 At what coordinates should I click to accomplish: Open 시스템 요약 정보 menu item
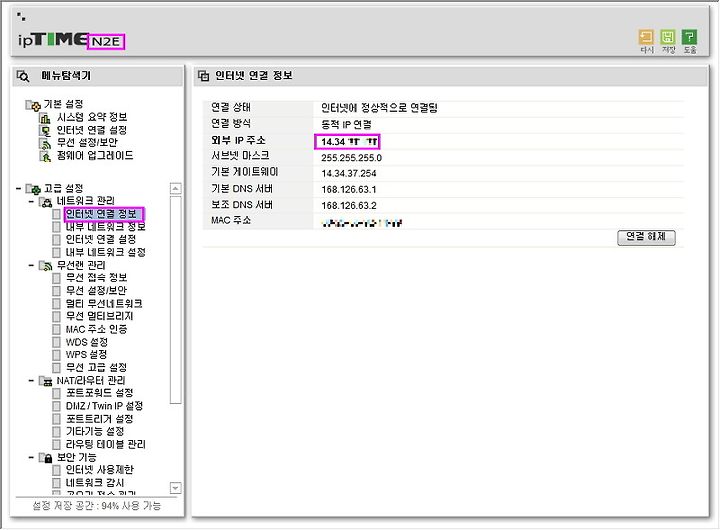[92, 118]
